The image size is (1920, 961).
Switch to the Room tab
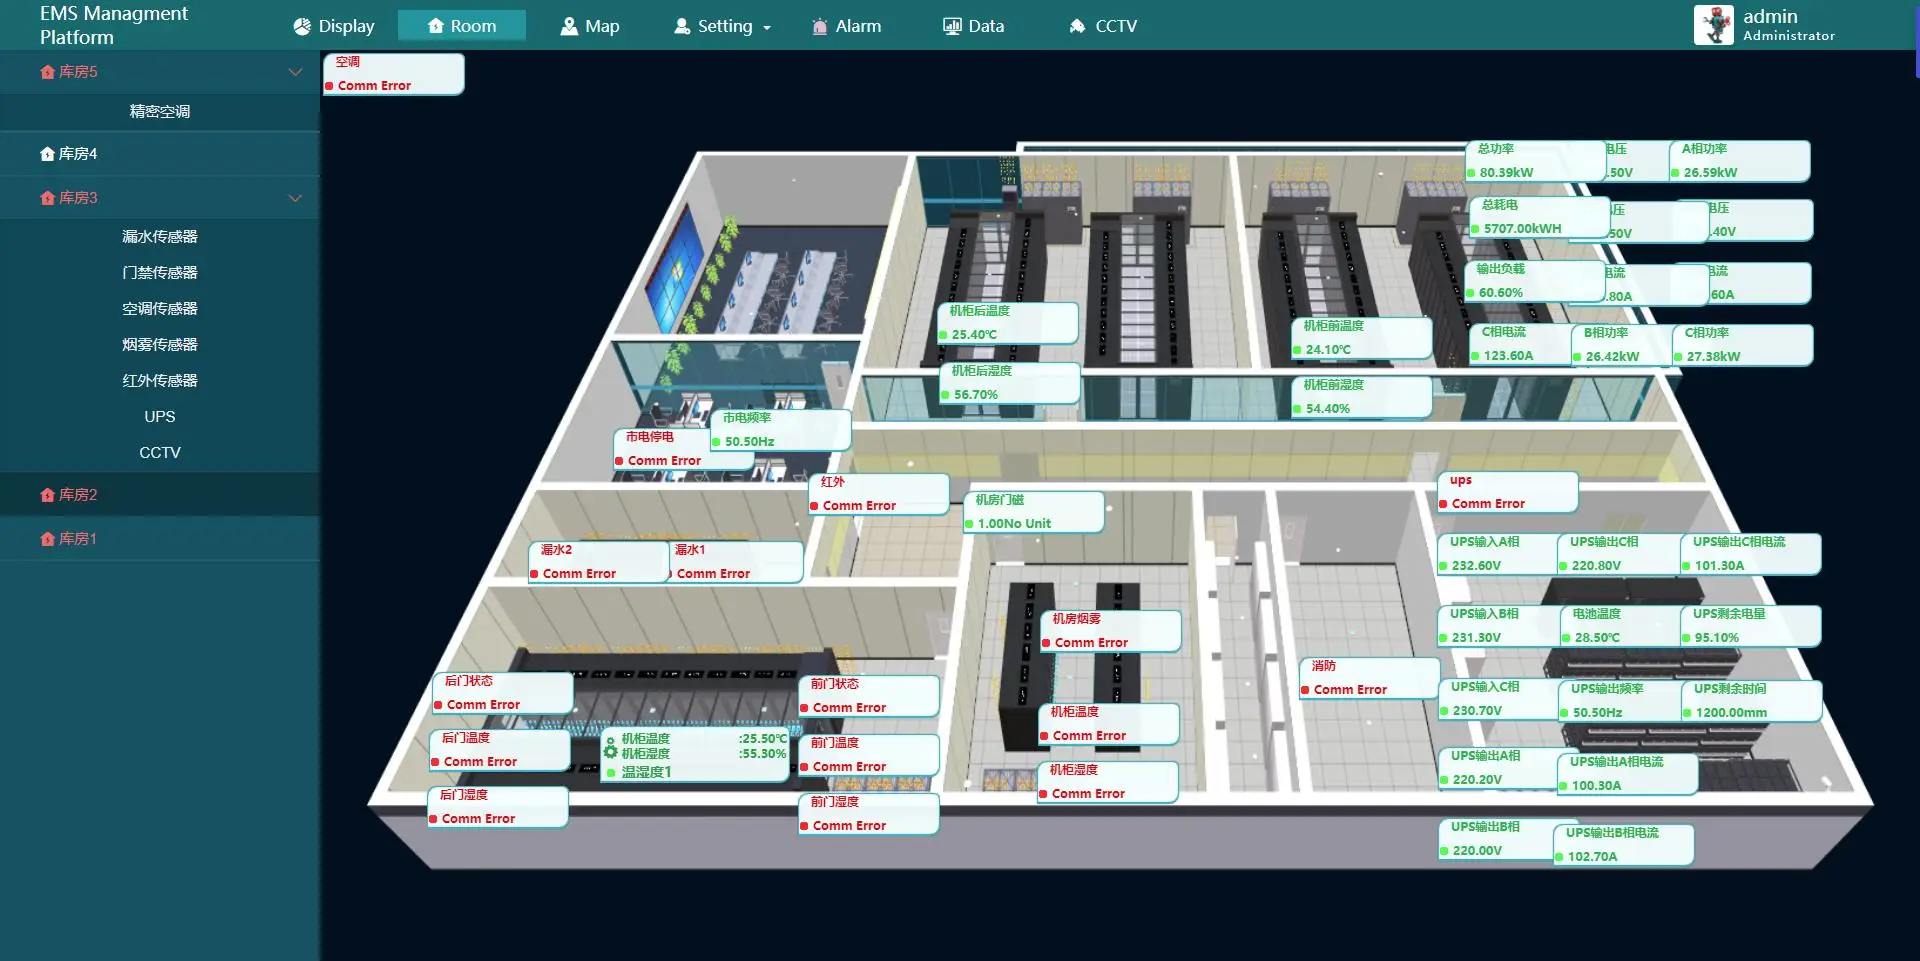click(x=462, y=25)
